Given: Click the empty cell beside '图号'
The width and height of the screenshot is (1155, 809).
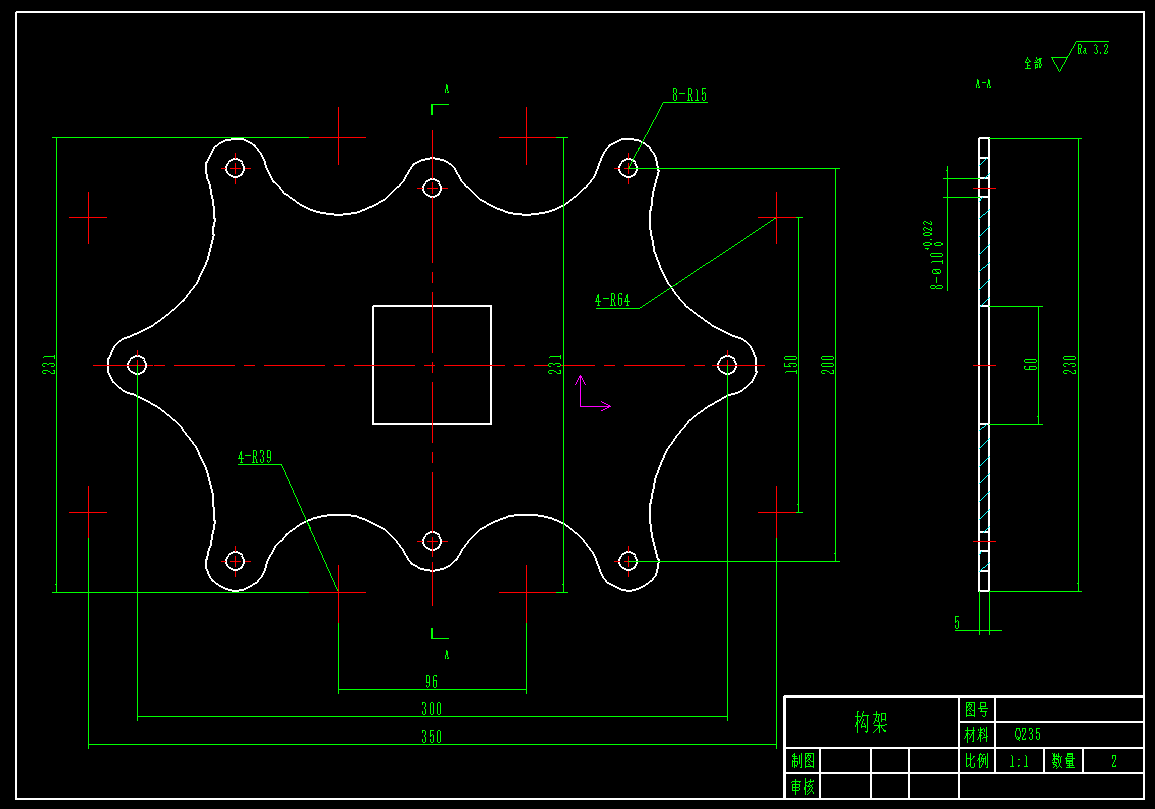Looking at the screenshot, I should 1069,710.
